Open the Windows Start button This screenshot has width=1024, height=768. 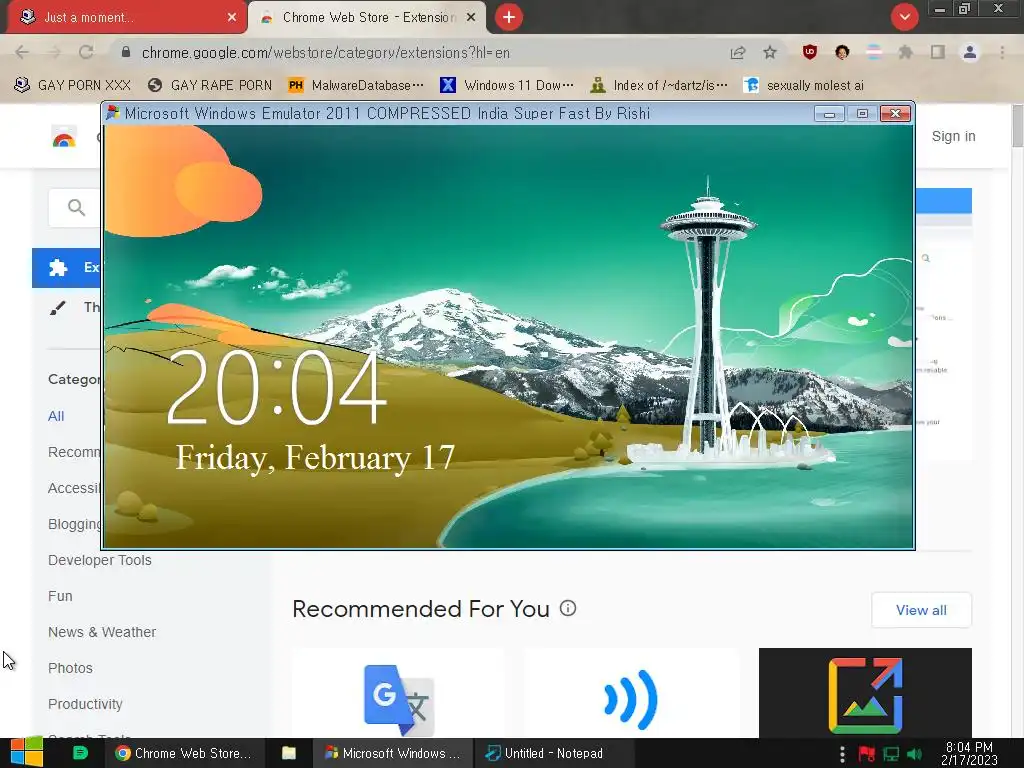(27, 753)
